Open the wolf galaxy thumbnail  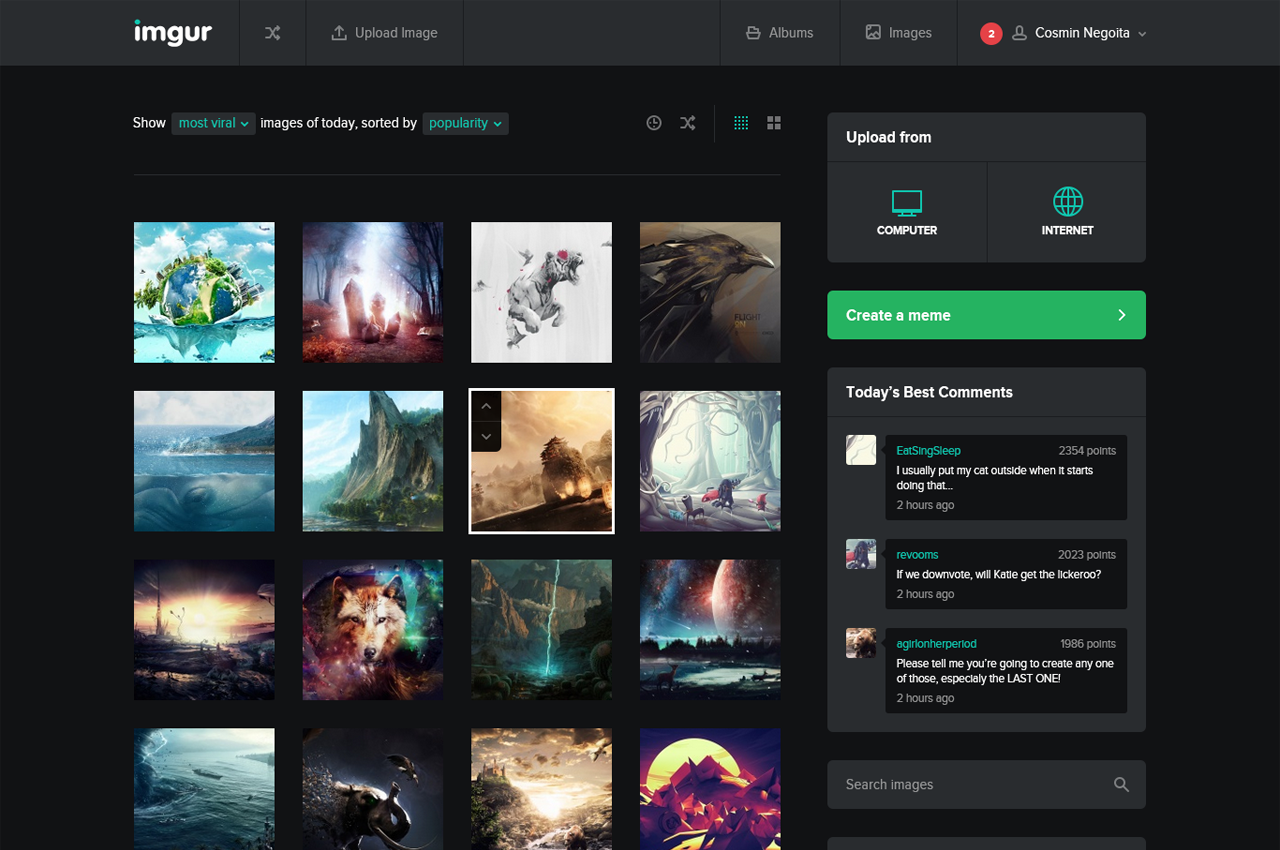click(x=373, y=630)
